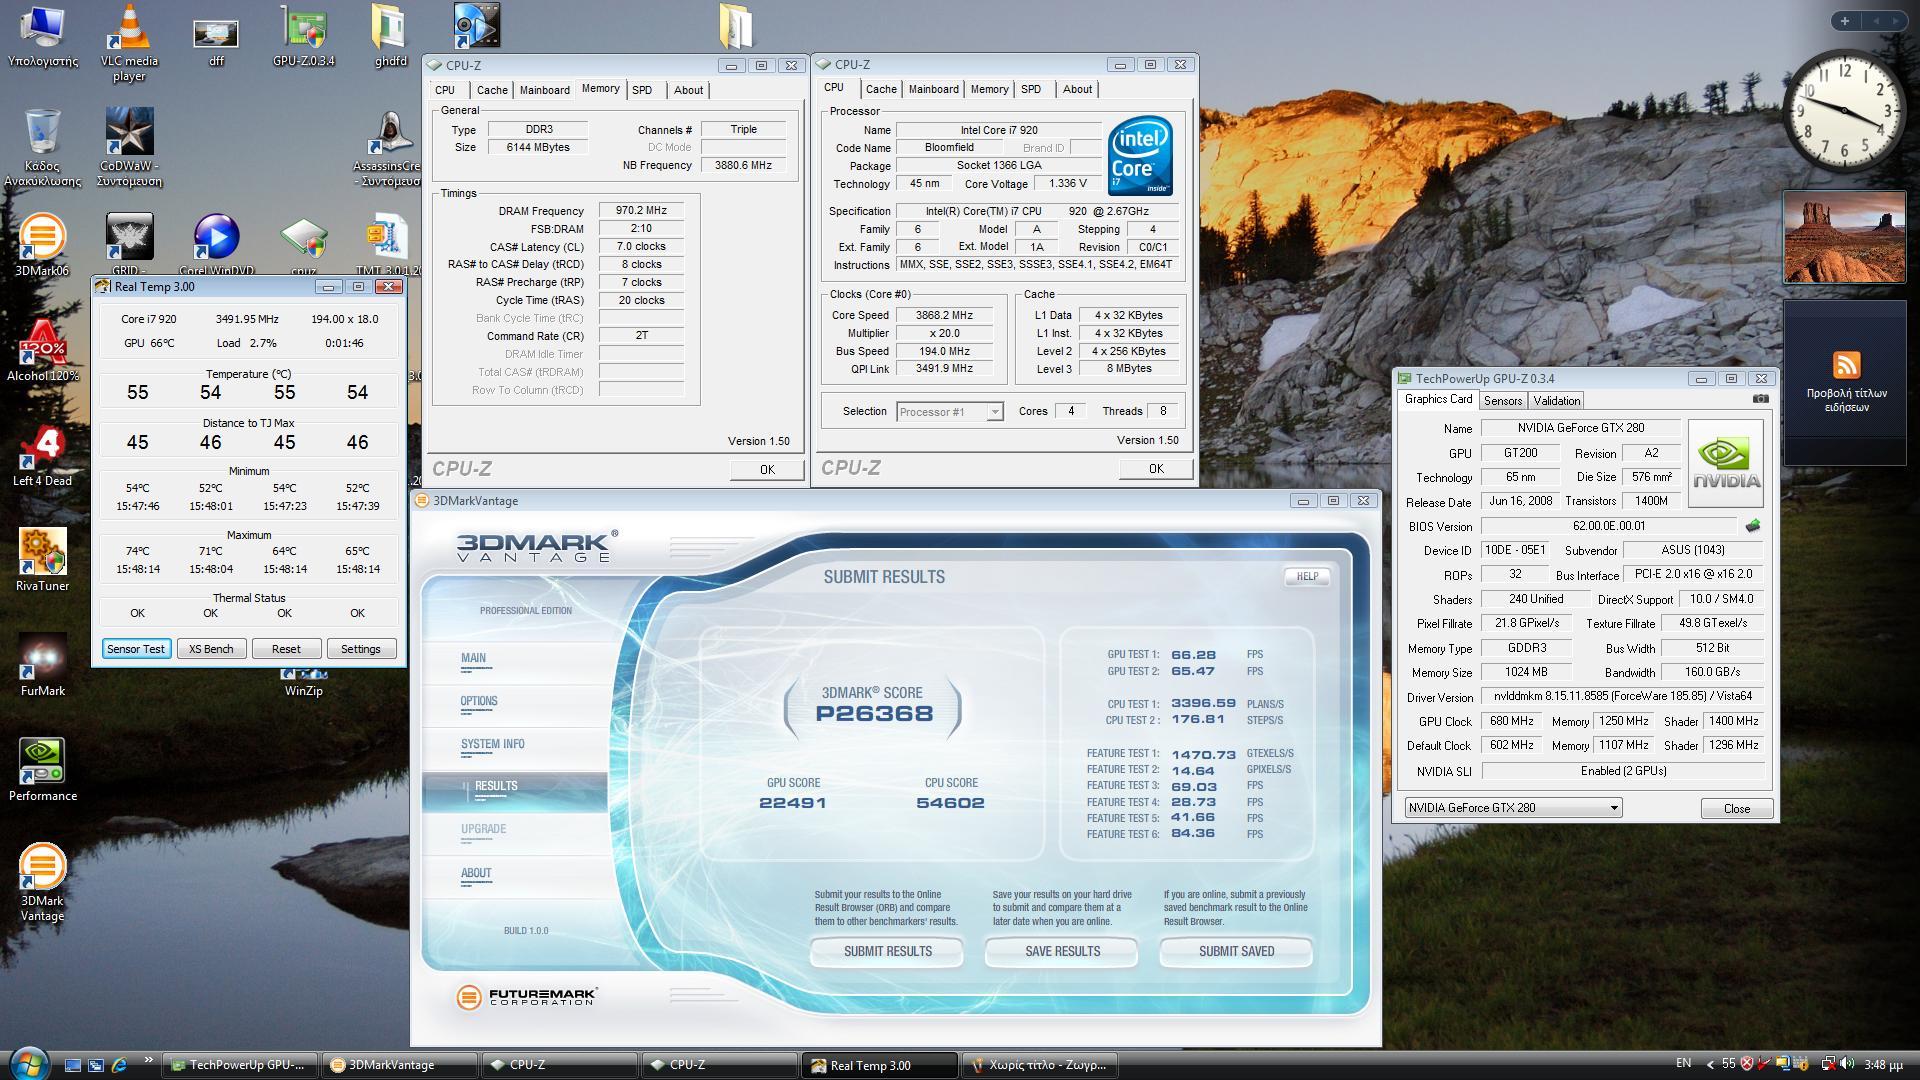Click the analog clock gadget
The width and height of the screenshot is (1920, 1080).
(x=1845, y=112)
